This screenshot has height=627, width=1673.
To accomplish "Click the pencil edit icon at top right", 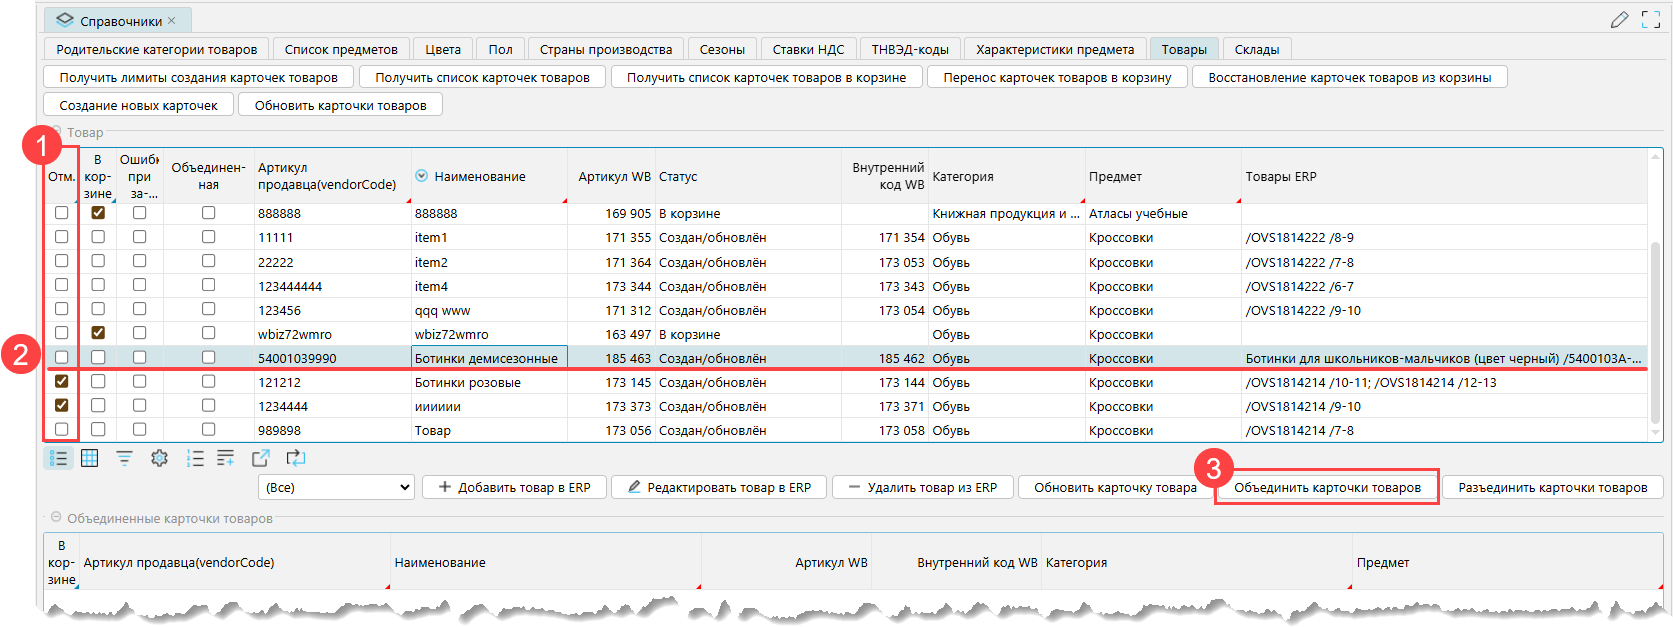I will [x=1619, y=20].
